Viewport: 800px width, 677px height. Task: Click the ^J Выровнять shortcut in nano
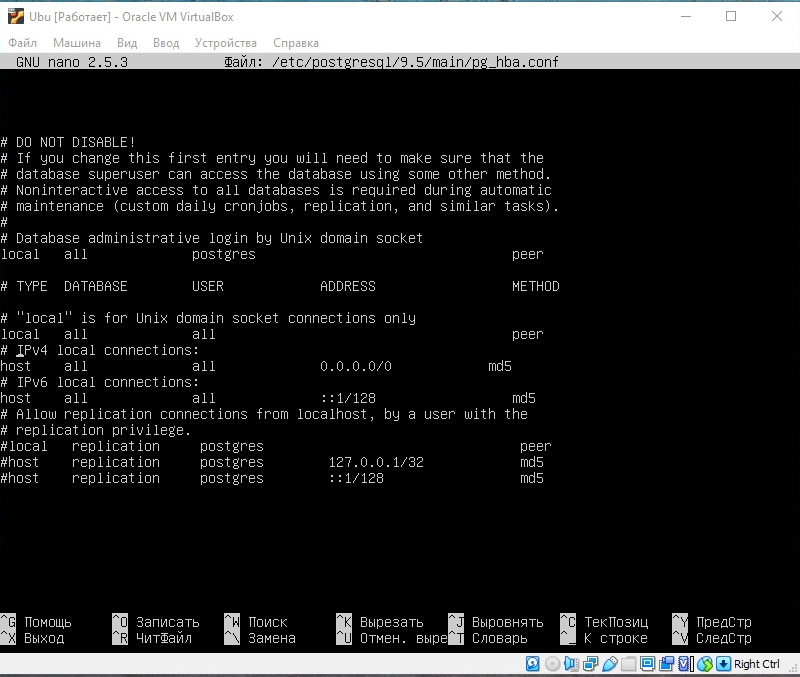496,622
